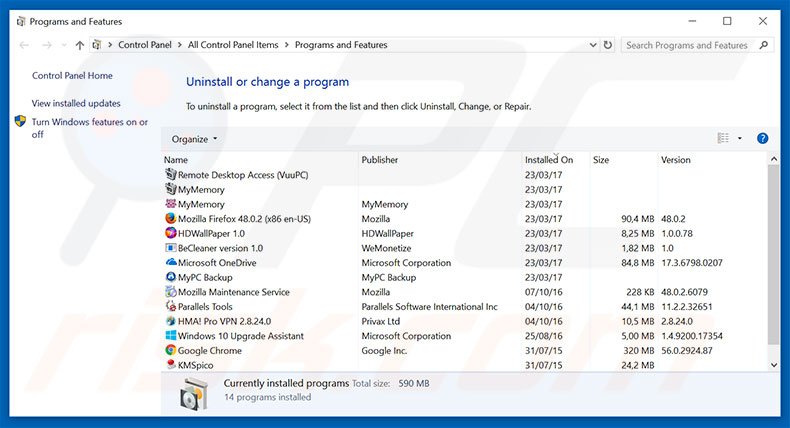
Task: Click the BeCleaner version 1.0 icon
Action: click(171, 248)
